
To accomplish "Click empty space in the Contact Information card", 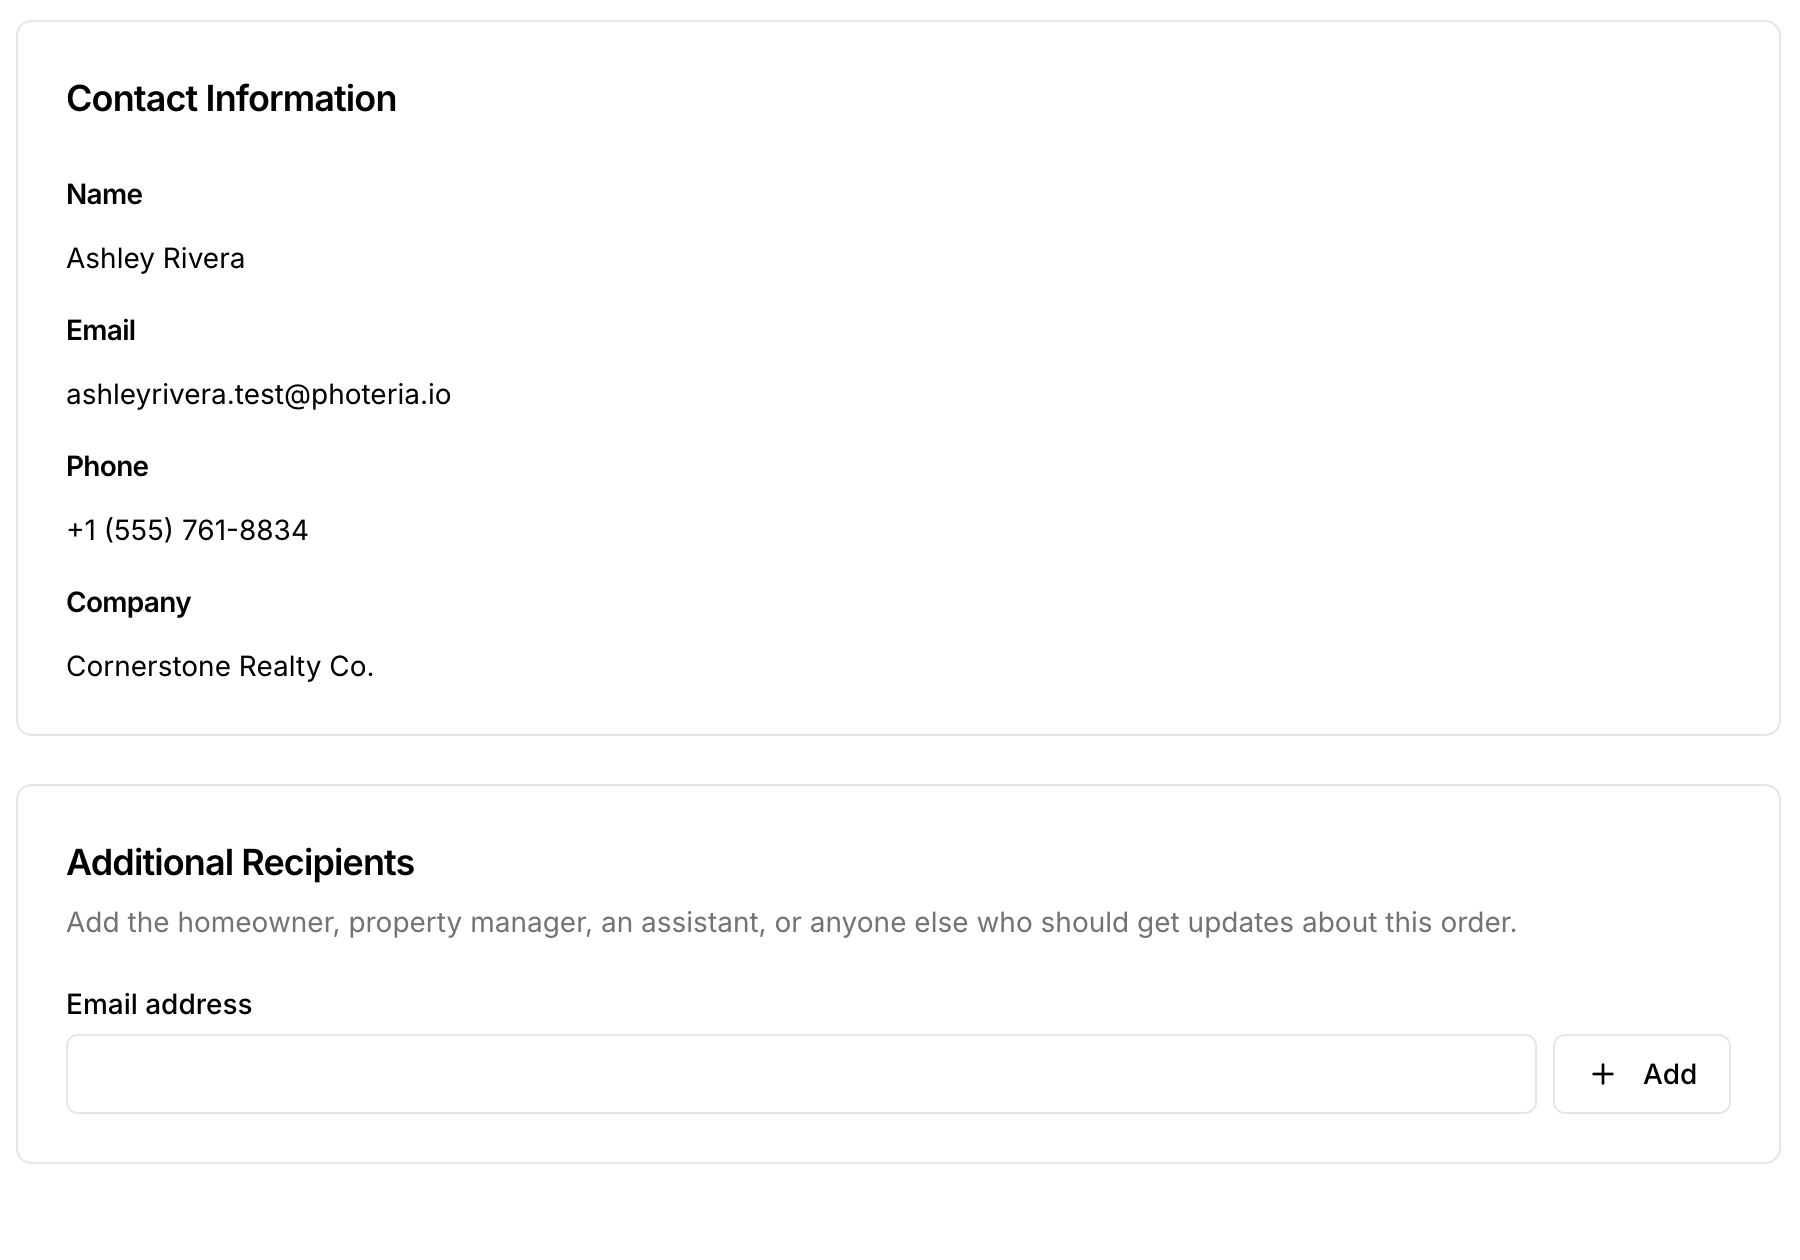I will (x=1100, y=400).
